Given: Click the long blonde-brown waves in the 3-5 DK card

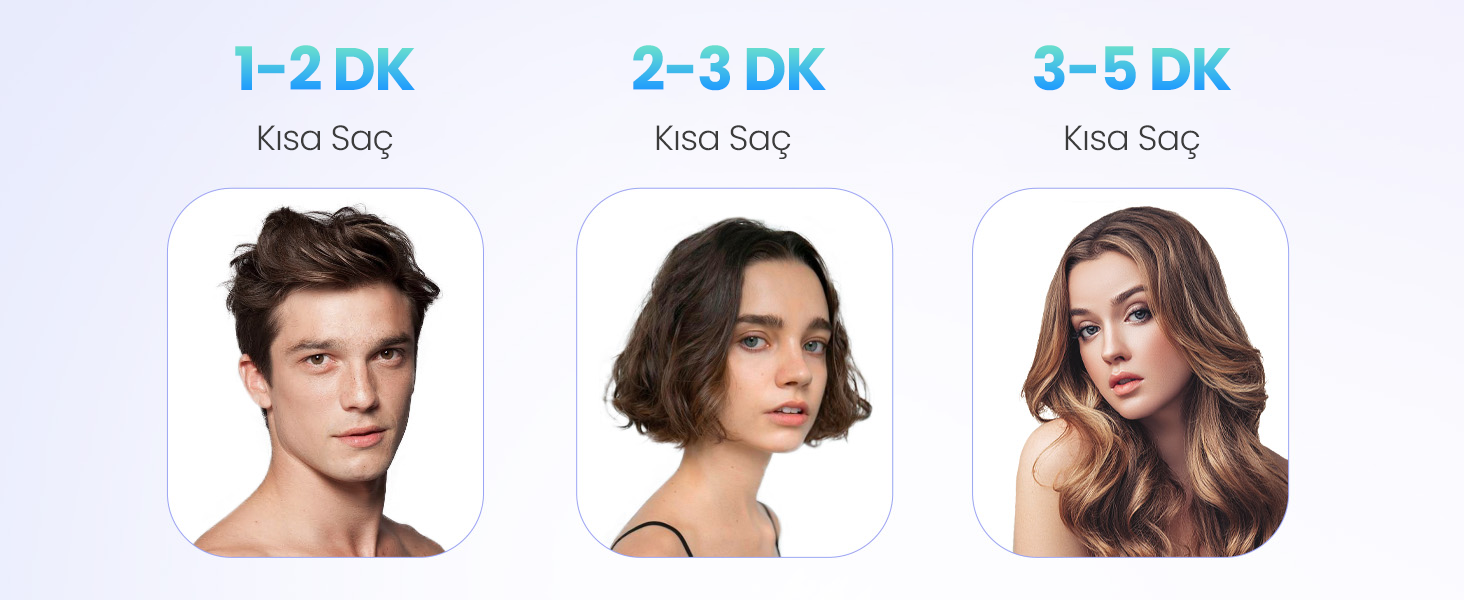Looking at the screenshot, I should [1220, 420].
